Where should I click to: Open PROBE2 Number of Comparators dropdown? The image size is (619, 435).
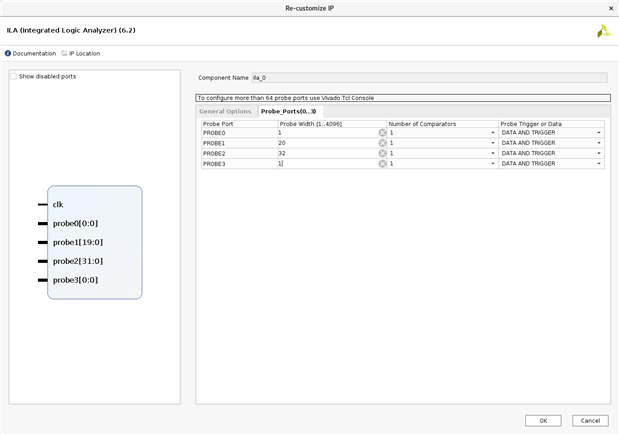(443, 153)
